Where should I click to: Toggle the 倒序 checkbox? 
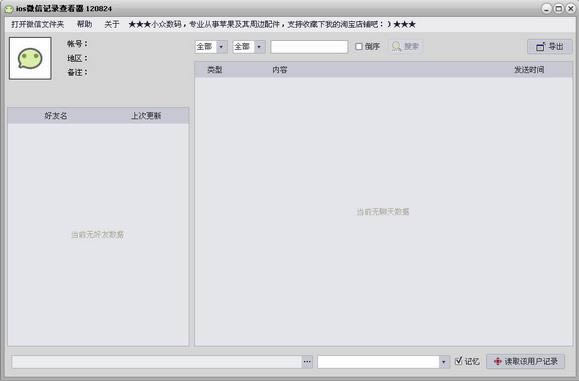pos(359,47)
